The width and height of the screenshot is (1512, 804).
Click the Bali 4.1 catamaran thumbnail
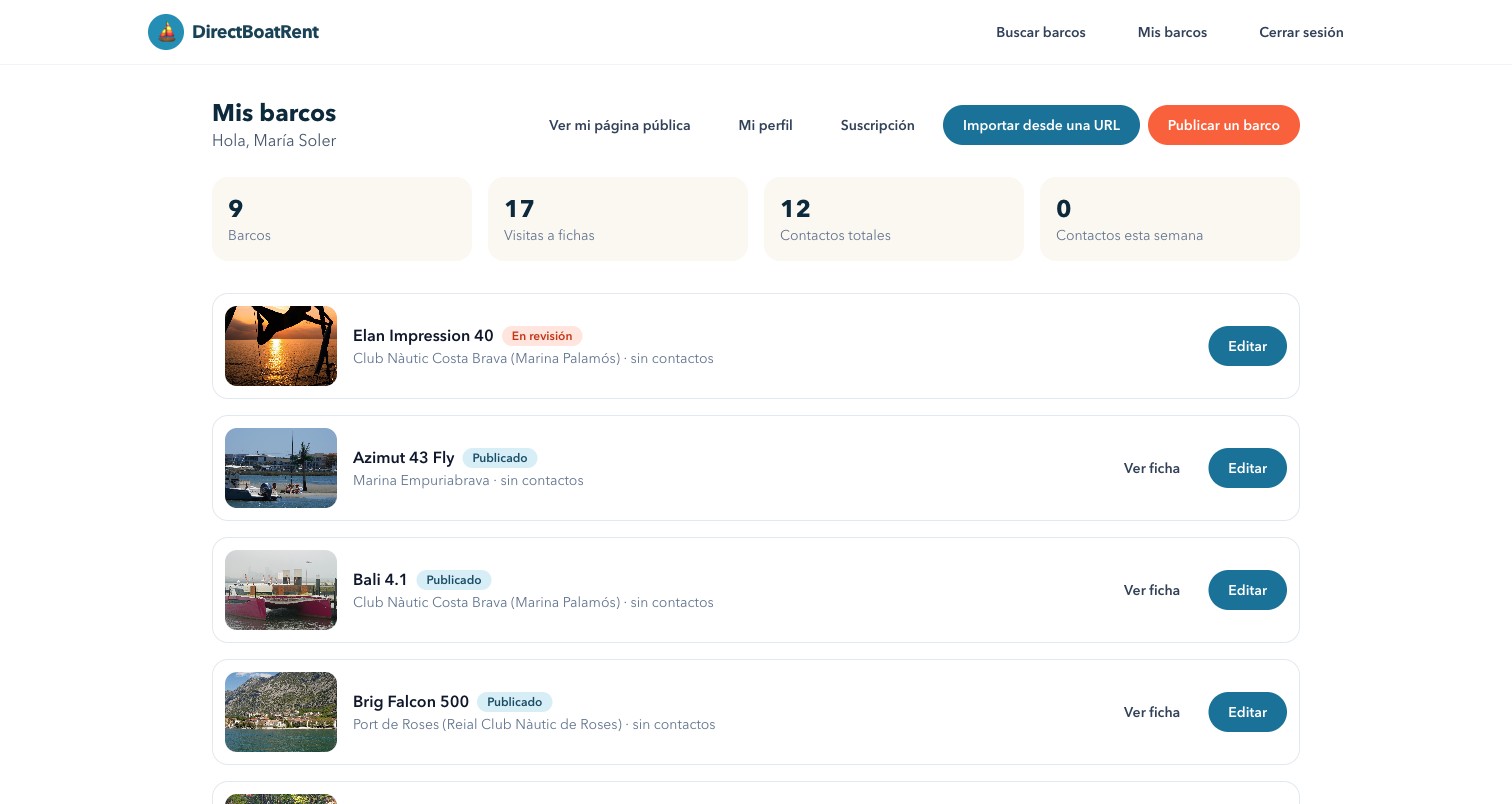click(281, 590)
